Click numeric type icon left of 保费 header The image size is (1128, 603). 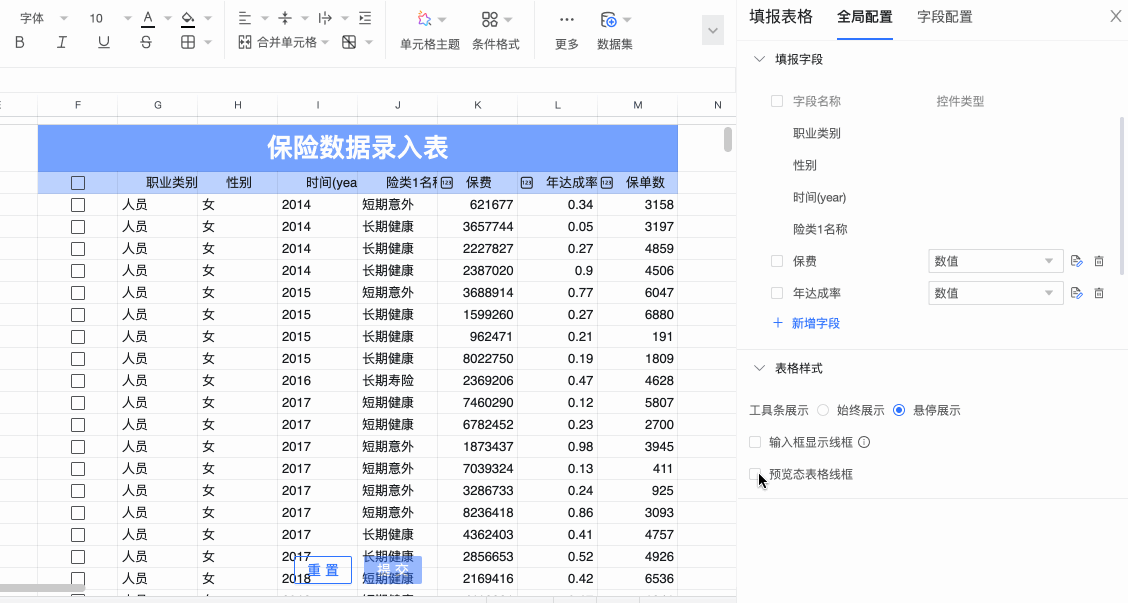point(447,183)
